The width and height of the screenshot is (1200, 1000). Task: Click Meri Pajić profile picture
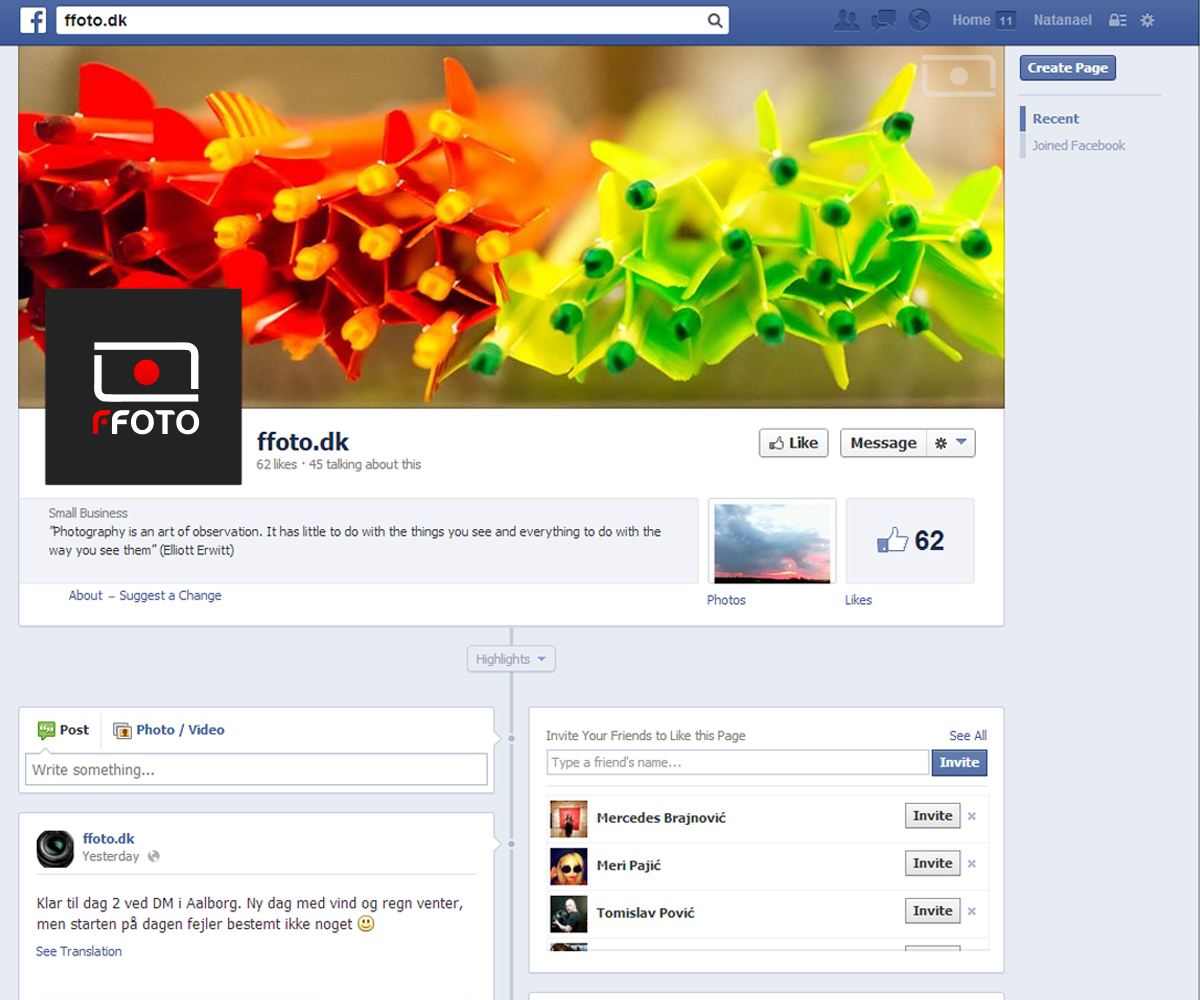click(569, 866)
